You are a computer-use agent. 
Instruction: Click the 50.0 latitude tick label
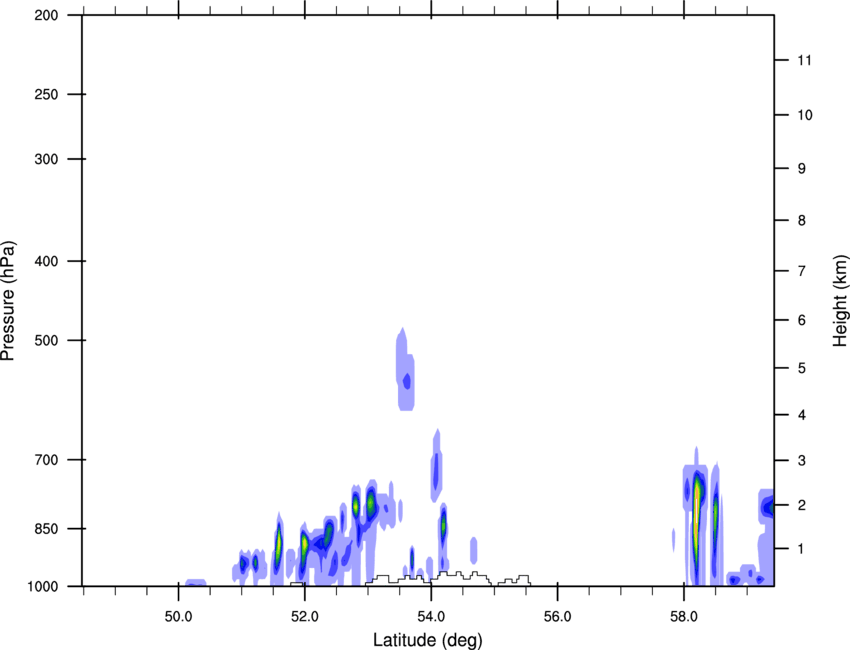[x=178, y=617]
